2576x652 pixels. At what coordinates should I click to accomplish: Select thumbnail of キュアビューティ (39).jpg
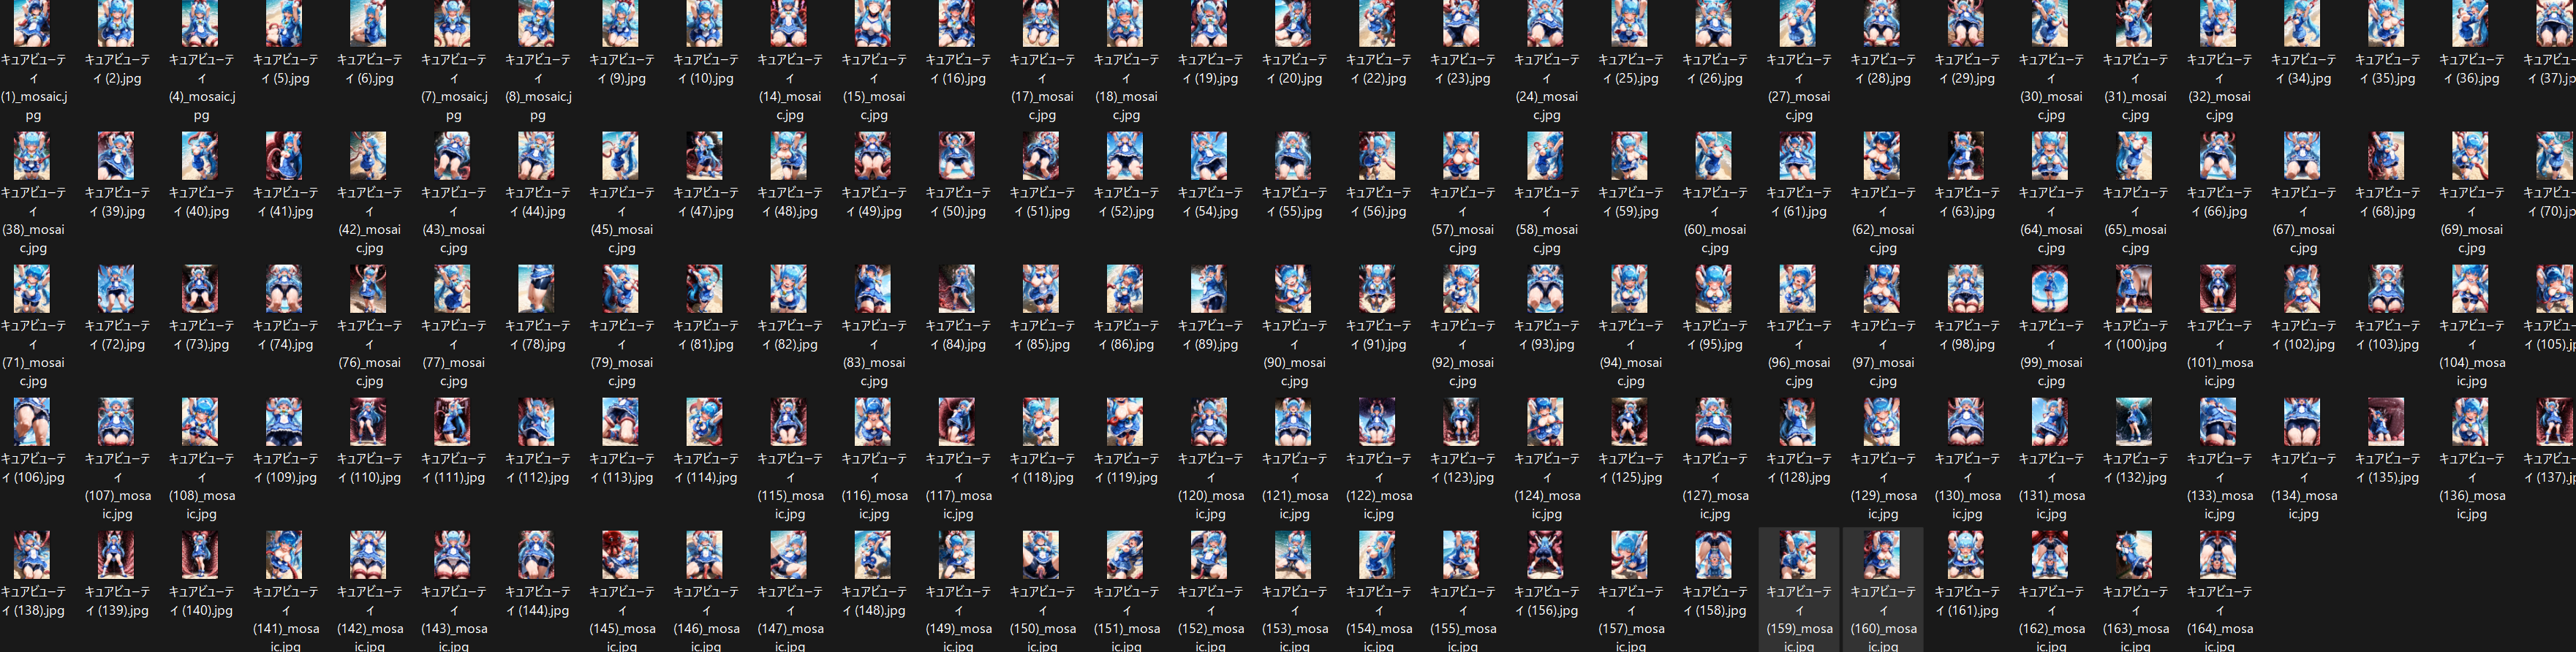tap(116, 156)
